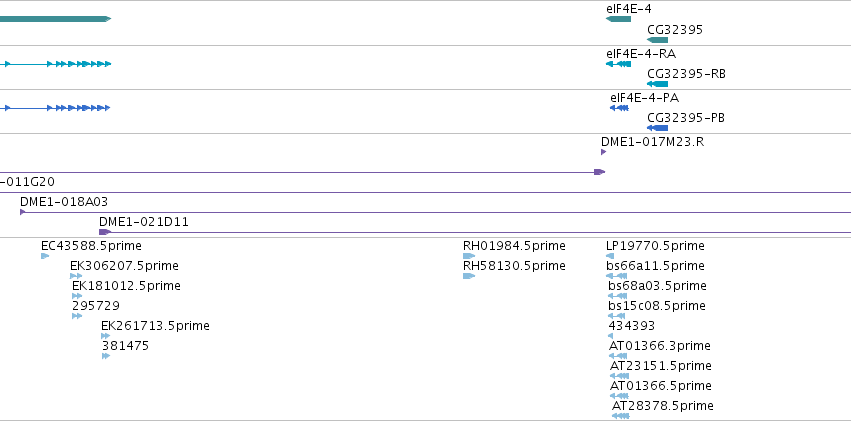Select the 381475 EST glyph
Screen dimensions: 851x421
pos(106,356)
